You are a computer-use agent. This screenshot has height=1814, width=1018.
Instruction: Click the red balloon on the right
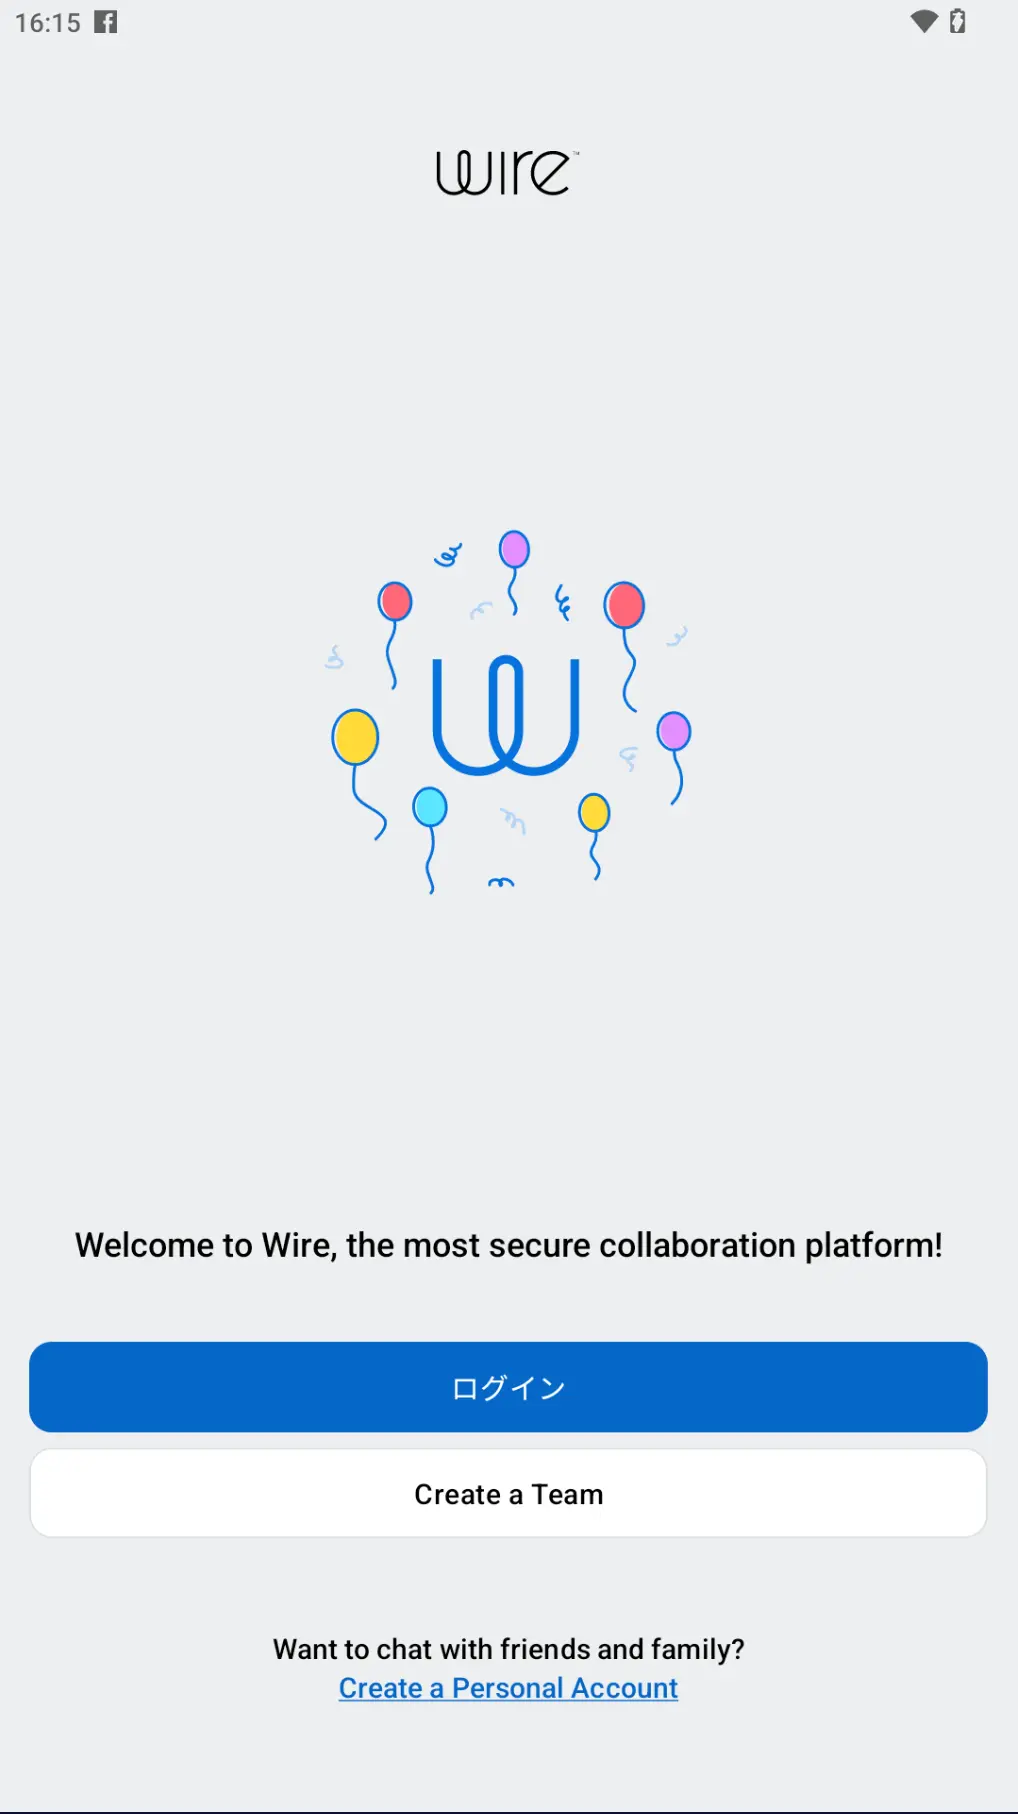624,604
